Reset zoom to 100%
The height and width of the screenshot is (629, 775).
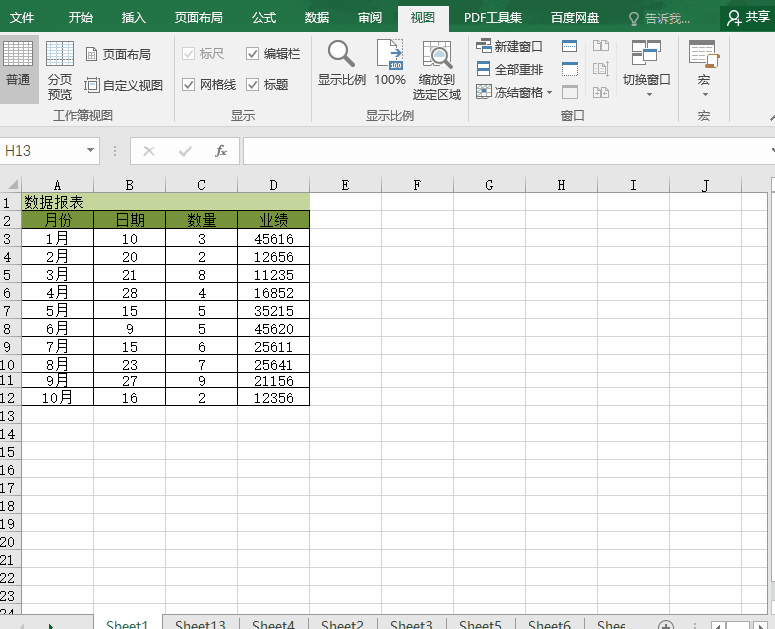(x=390, y=62)
